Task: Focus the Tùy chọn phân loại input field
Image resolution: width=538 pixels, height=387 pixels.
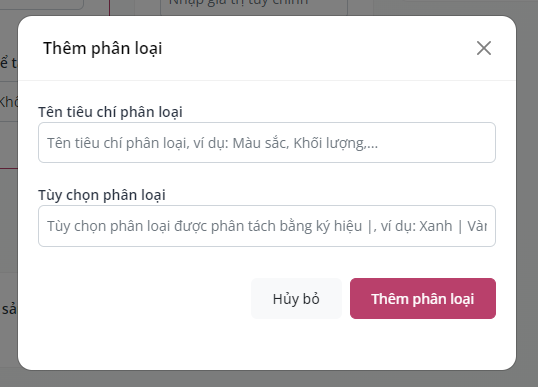Action: [x=267, y=226]
